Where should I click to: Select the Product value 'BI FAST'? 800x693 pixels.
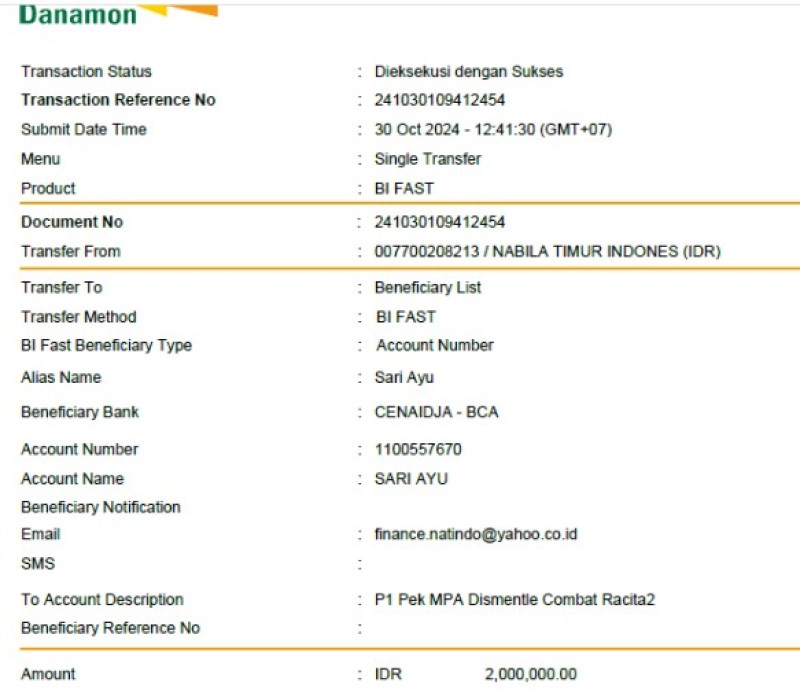click(404, 189)
